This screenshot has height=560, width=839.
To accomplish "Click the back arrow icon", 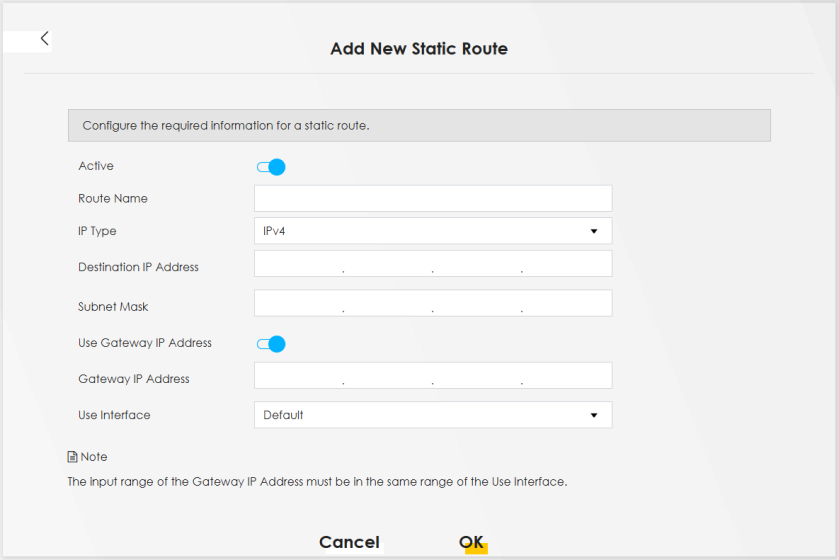I will point(44,39).
